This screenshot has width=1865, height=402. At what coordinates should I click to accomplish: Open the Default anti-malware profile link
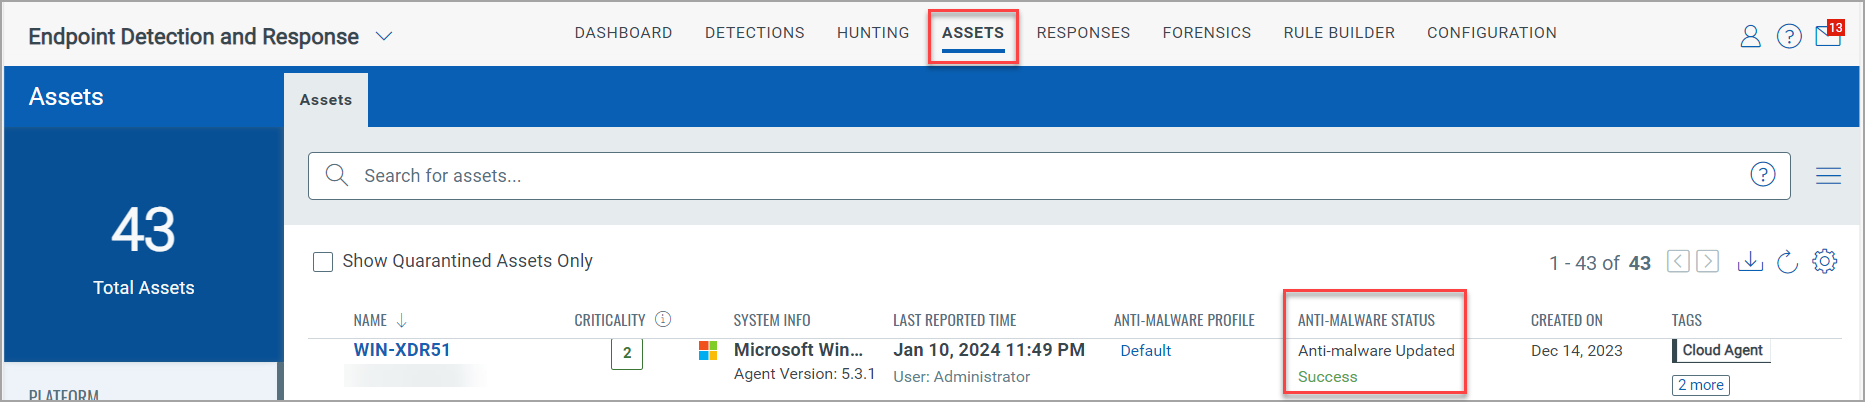tap(1145, 351)
